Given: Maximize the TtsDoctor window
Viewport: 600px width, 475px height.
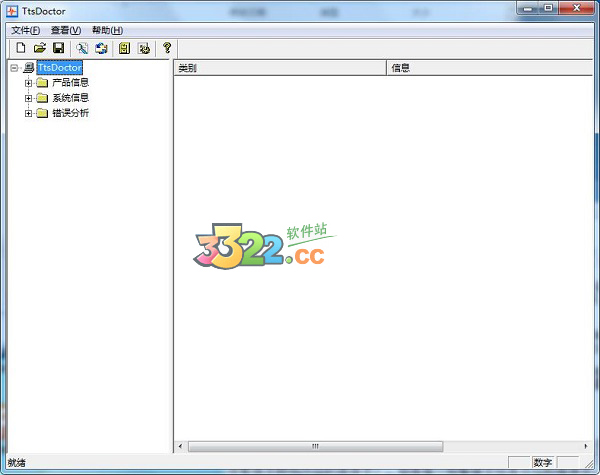Looking at the screenshot, I should (549, 8).
